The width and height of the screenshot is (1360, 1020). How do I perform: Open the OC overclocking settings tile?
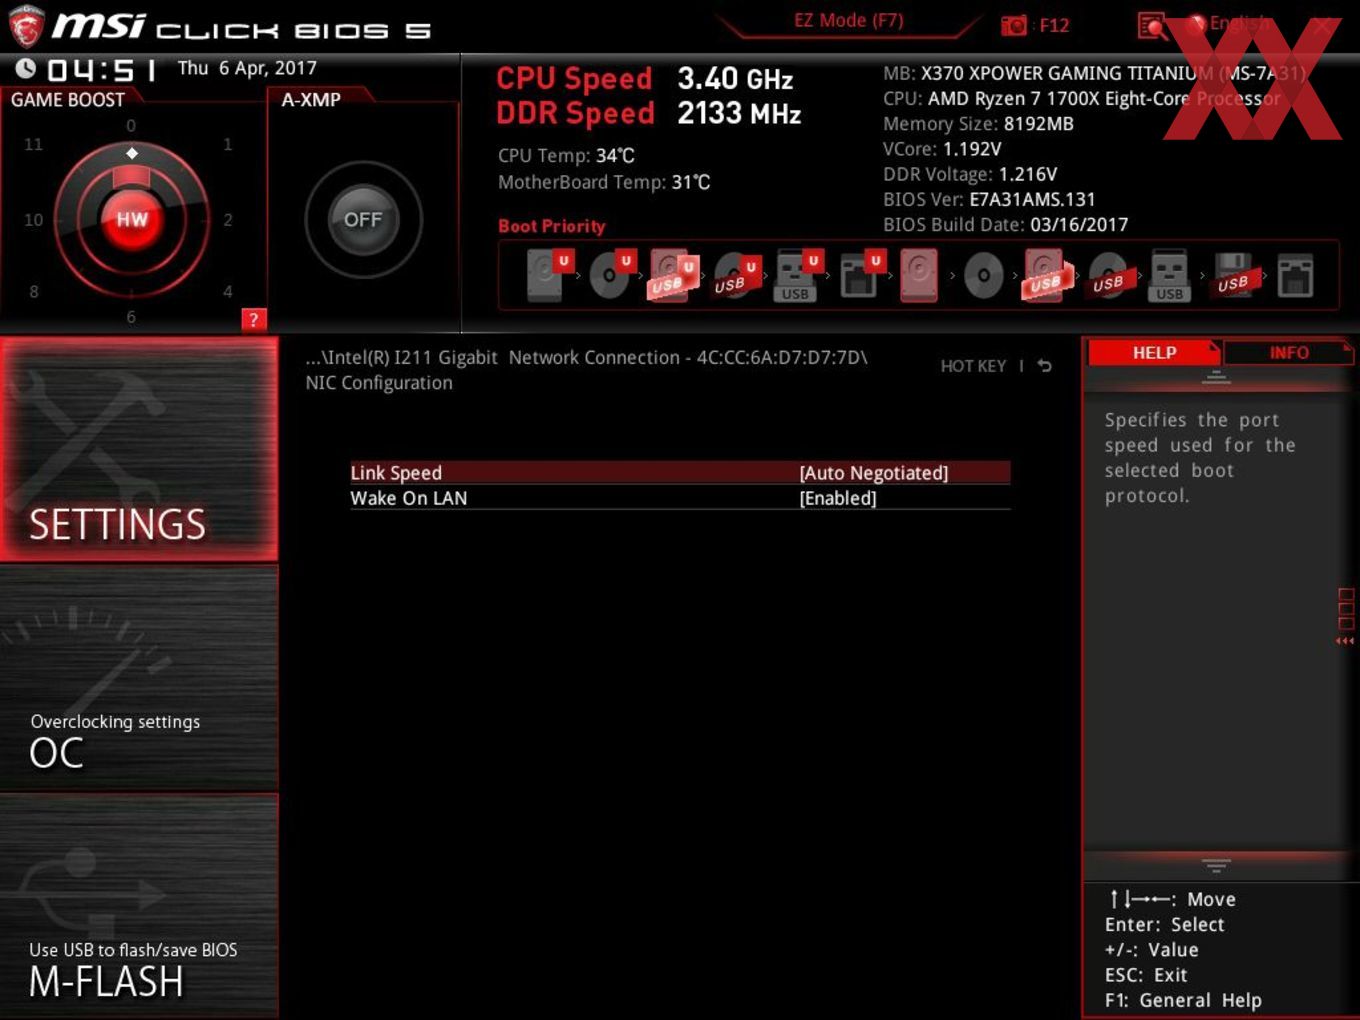(x=139, y=679)
